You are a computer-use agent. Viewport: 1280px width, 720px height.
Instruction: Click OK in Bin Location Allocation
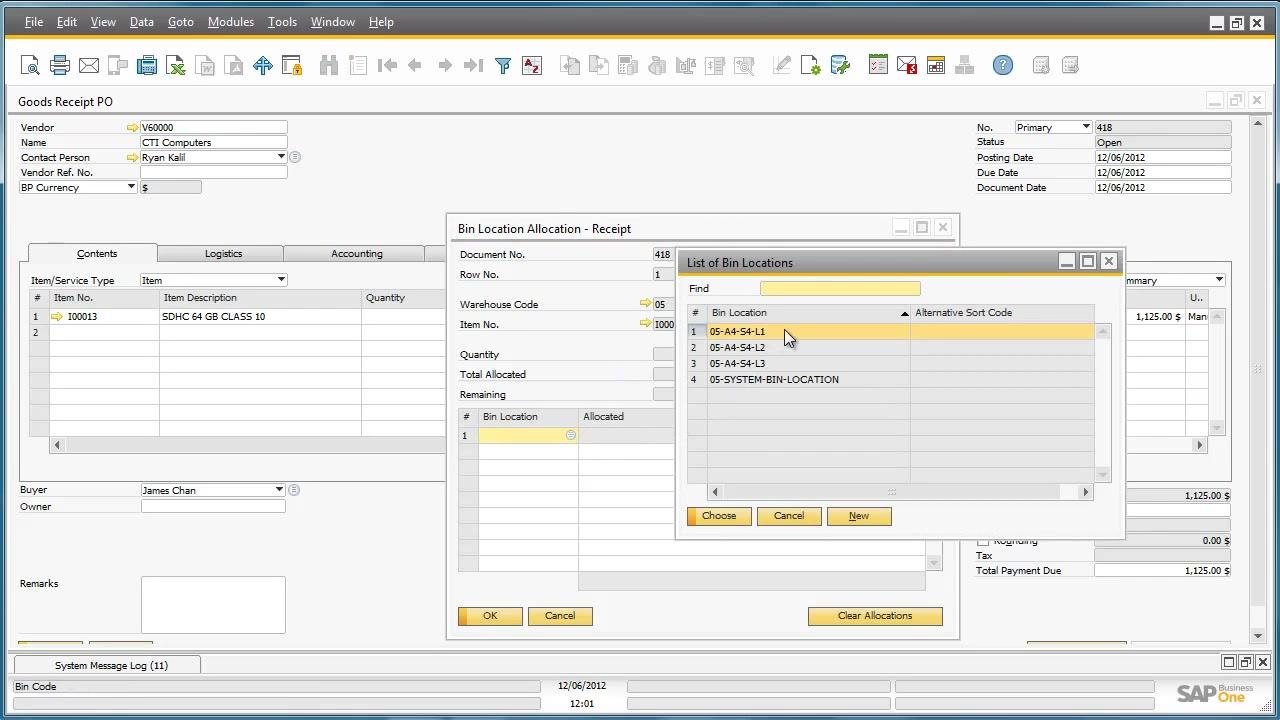[x=490, y=616]
